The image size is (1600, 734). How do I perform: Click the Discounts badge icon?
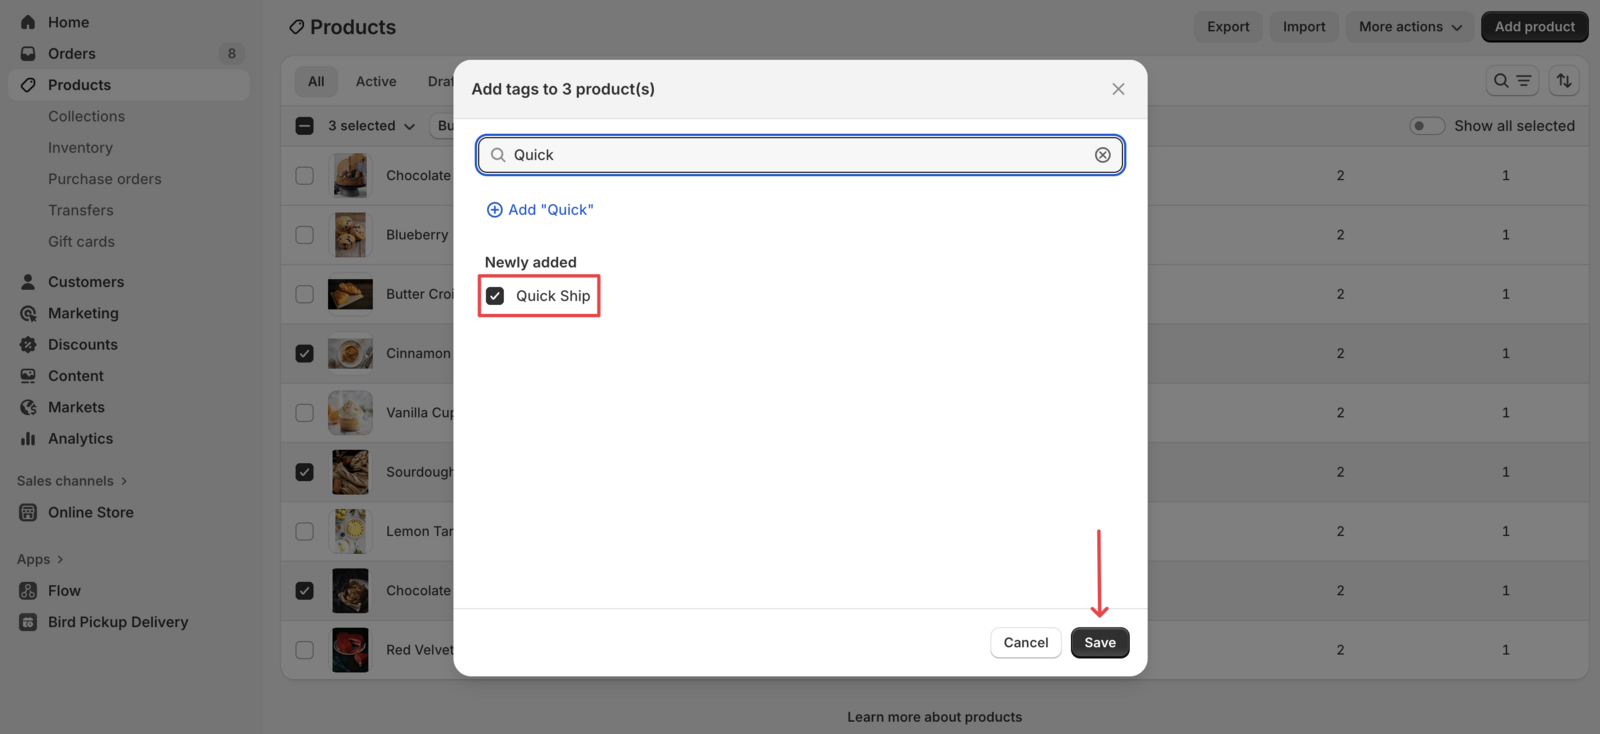pyautogui.click(x=28, y=344)
